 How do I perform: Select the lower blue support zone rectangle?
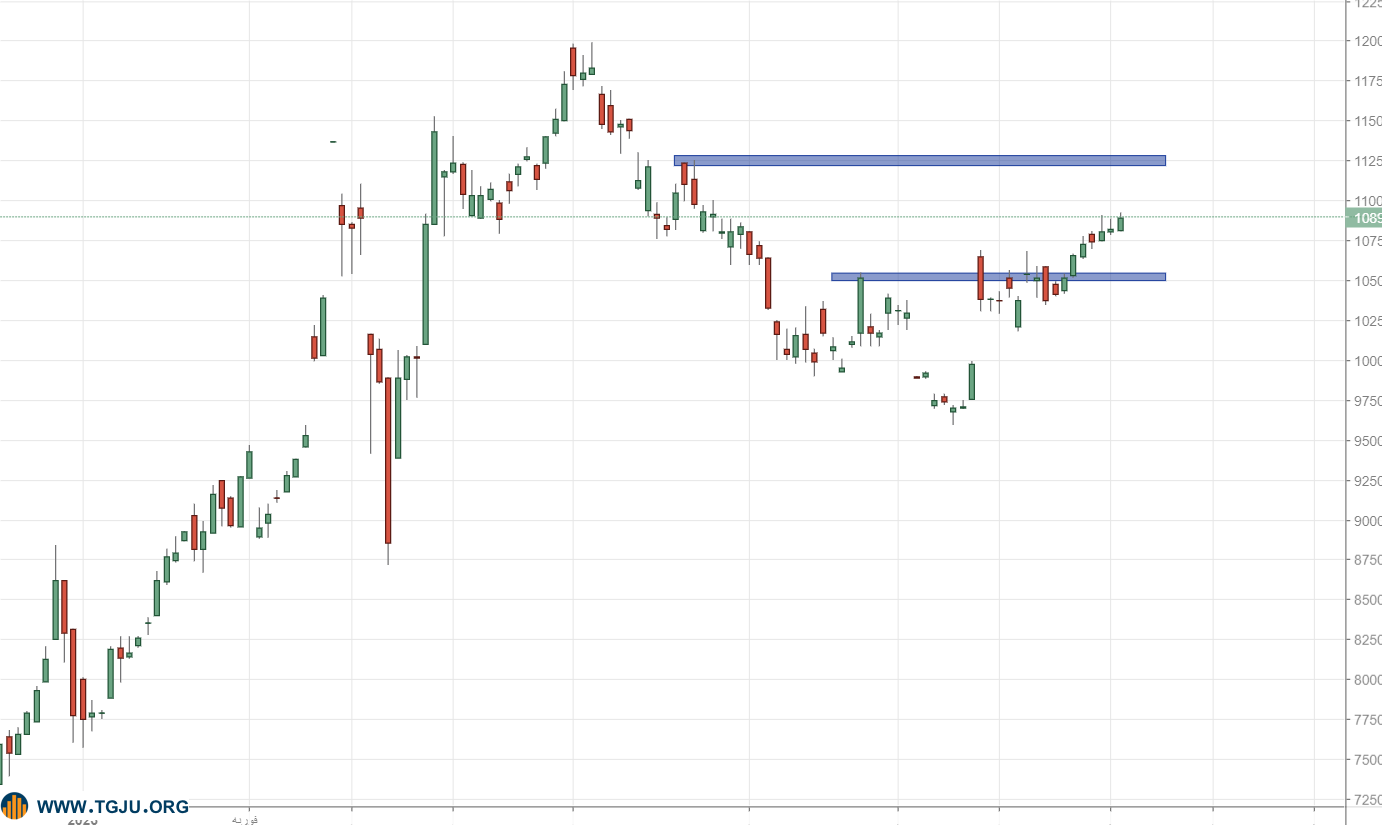point(998,277)
